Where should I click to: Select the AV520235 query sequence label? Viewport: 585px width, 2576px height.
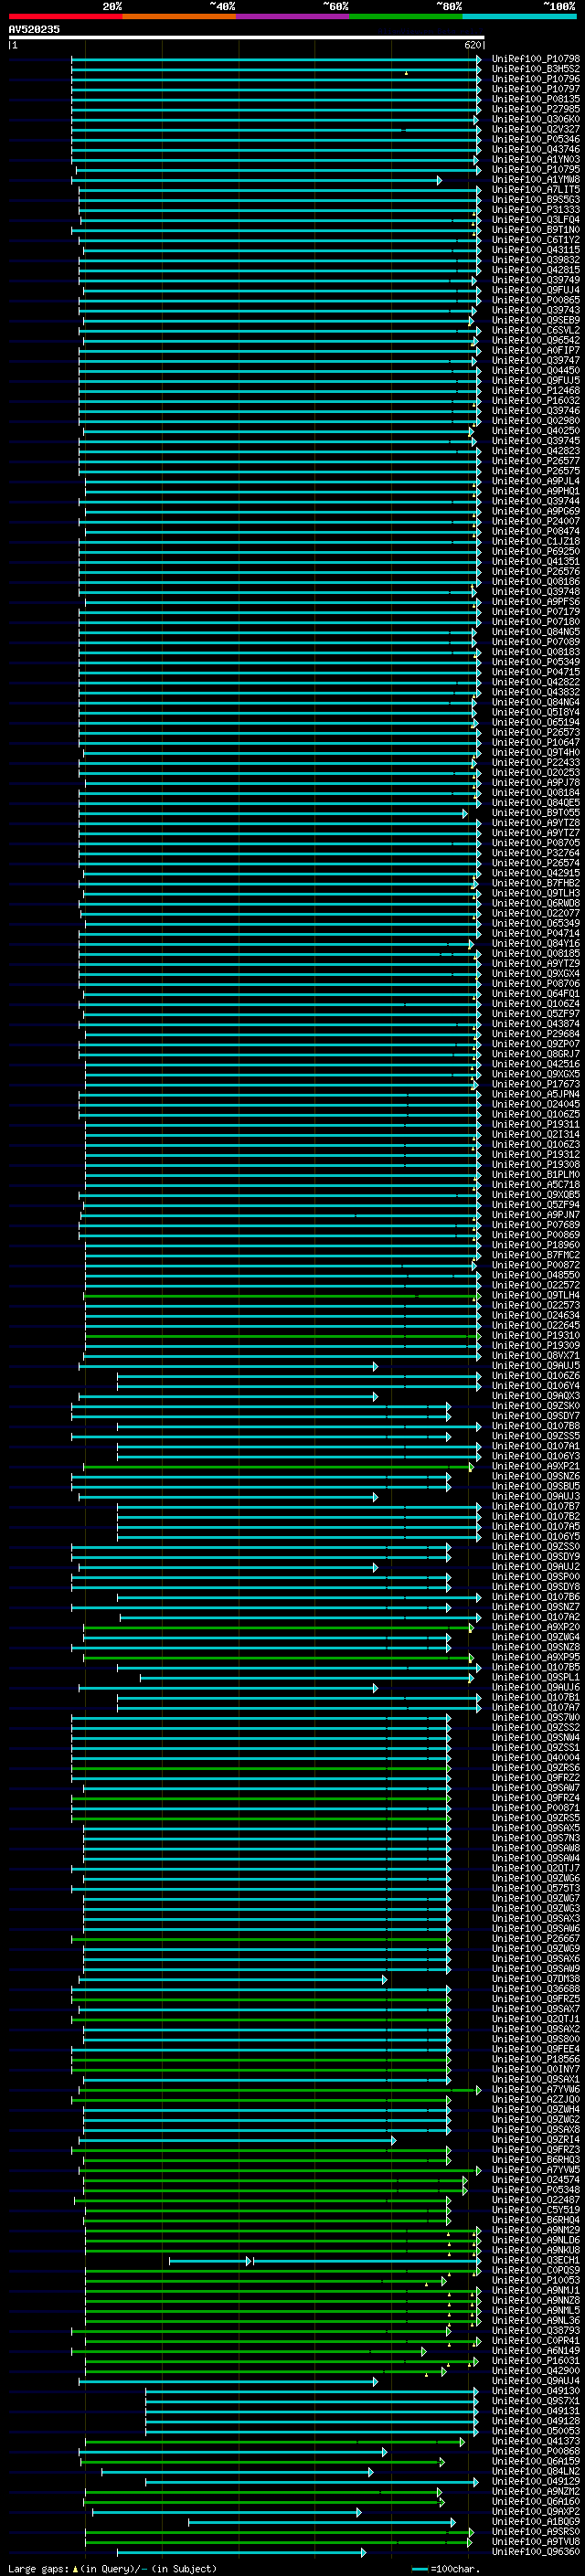click(34, 30)
